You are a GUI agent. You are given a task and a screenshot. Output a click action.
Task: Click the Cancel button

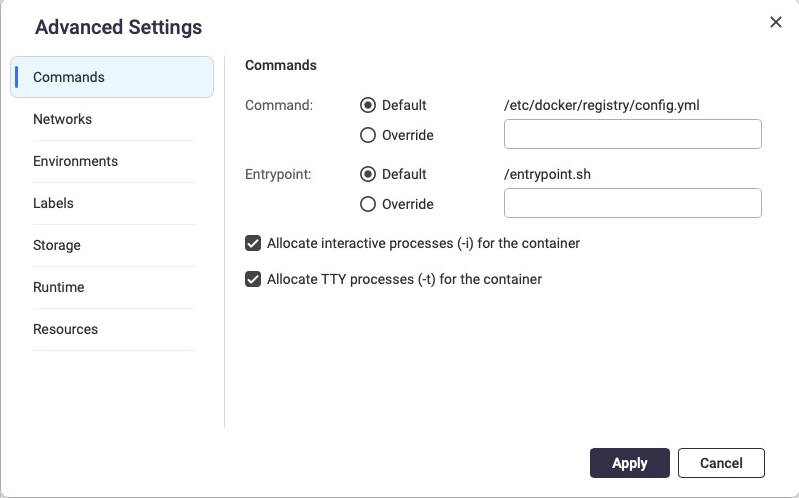point(721,463)
